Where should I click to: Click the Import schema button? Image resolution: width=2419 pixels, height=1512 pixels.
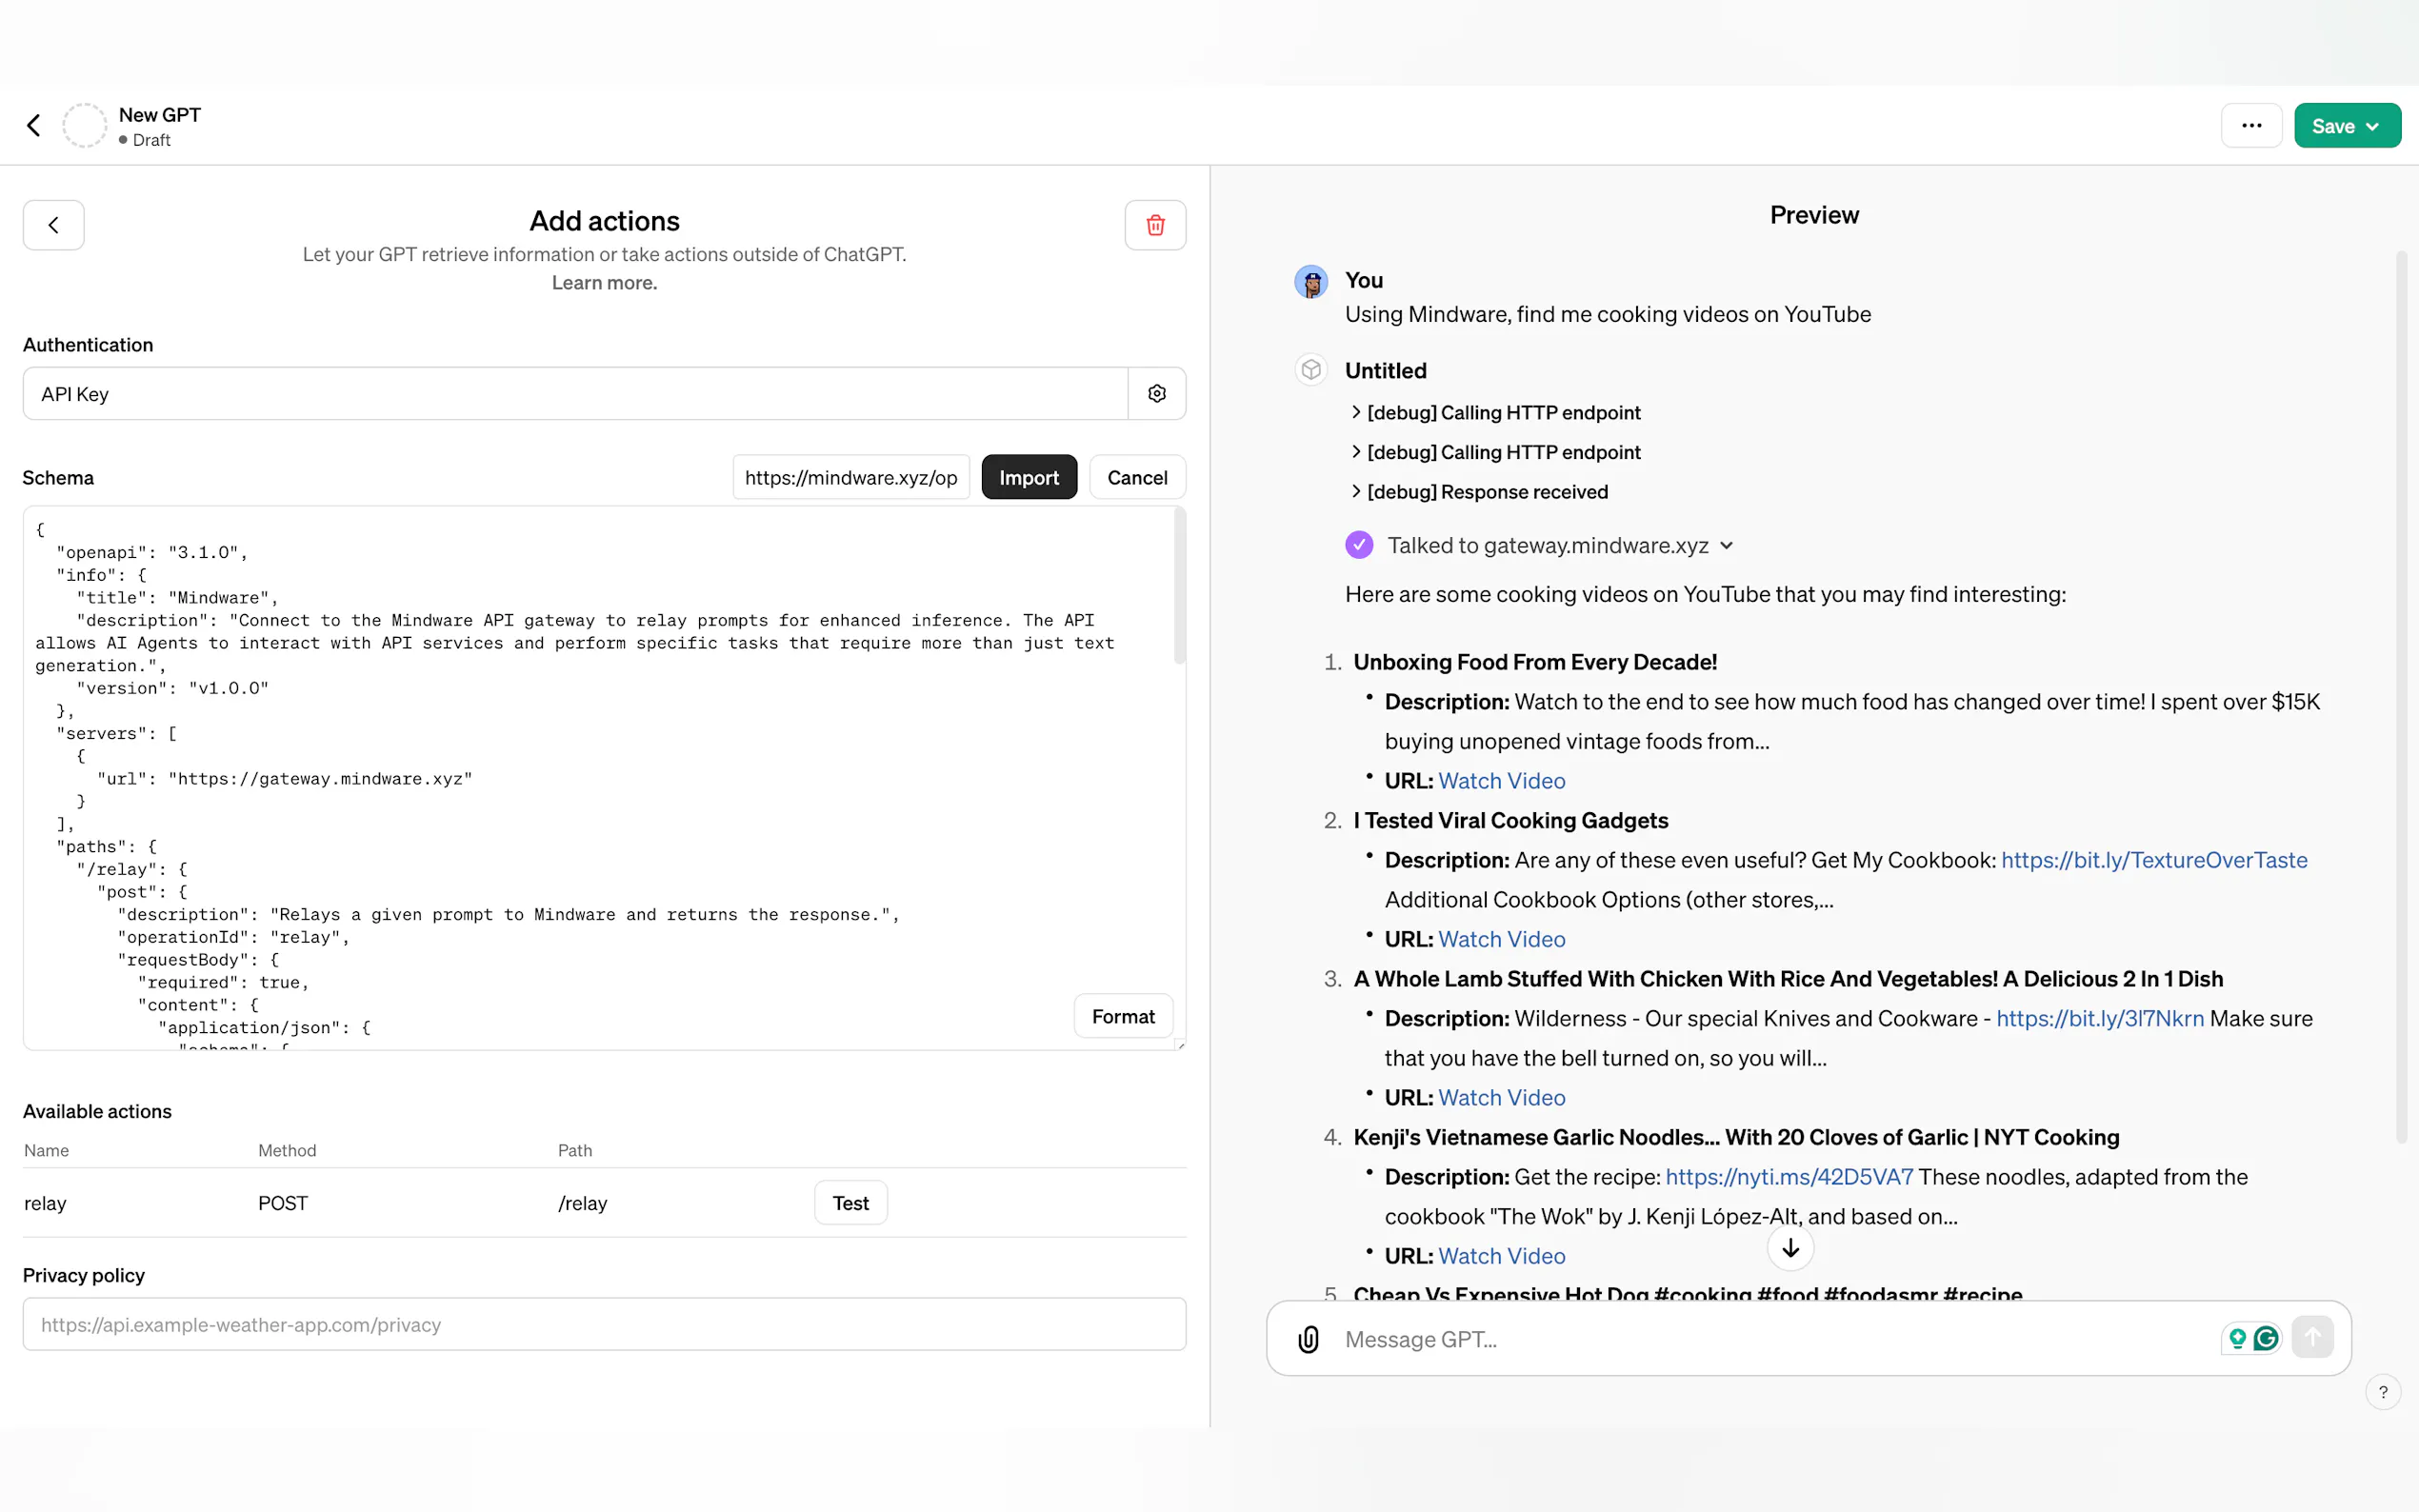(x=1028, y=478)
